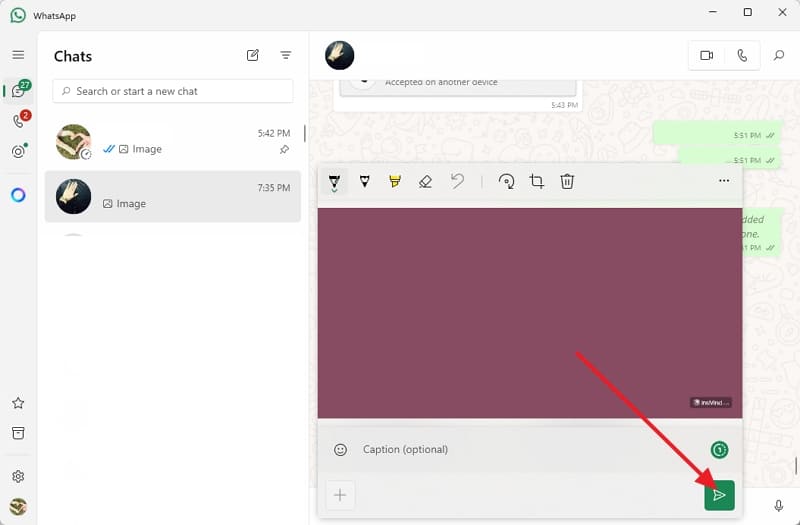
Task: Open the three-dots more options menu
Action: [x=724, y=181]
